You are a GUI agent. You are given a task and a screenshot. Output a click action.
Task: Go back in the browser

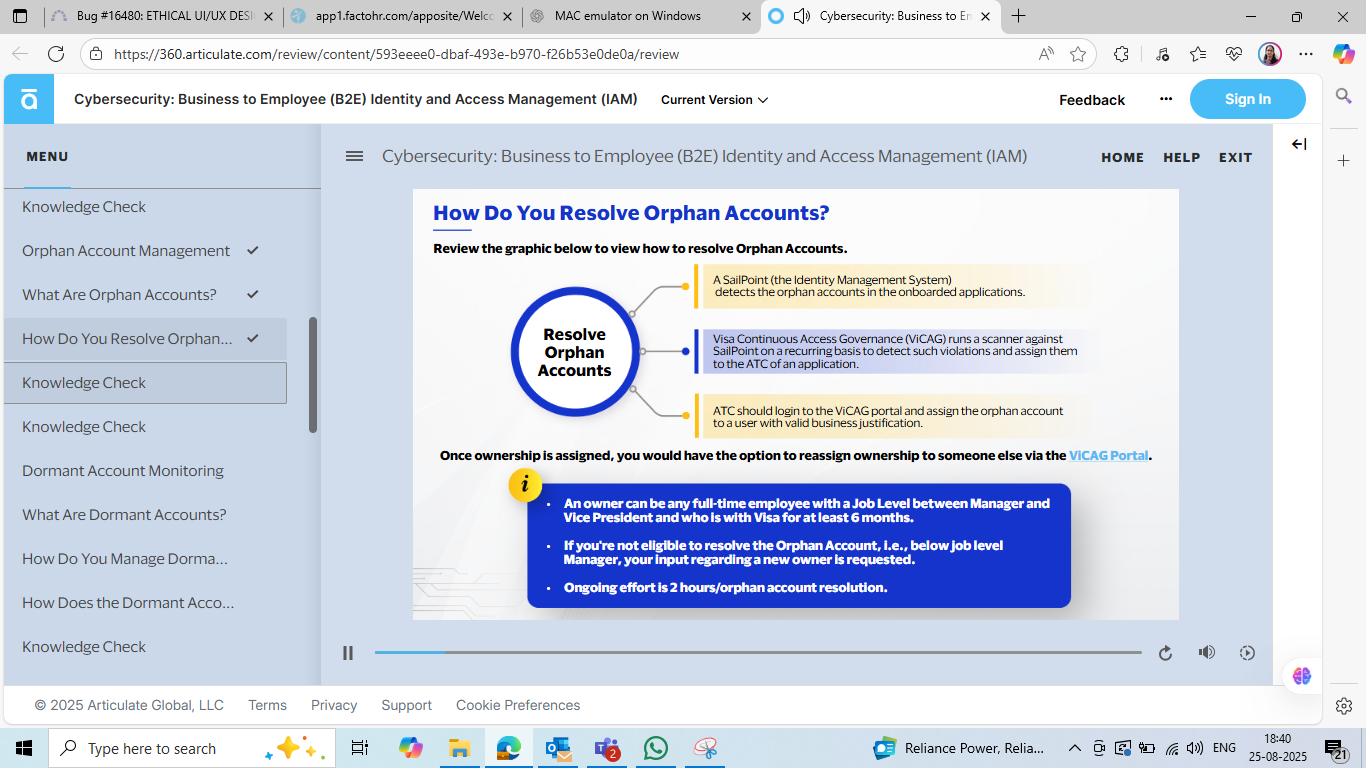(20, 54)
